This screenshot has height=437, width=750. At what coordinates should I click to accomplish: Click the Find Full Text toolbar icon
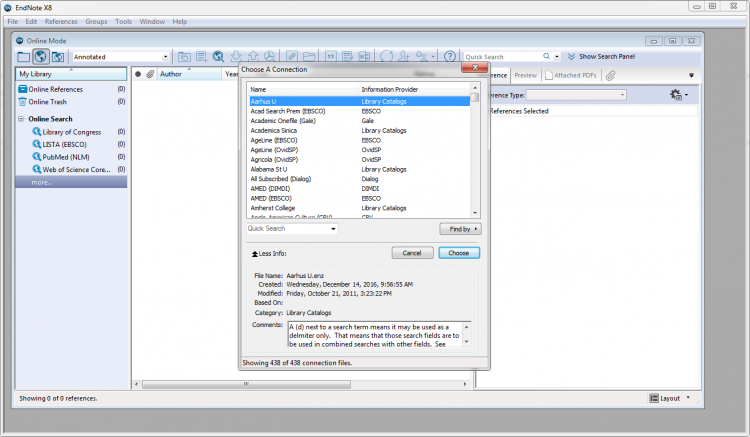click(x=270, y=57)
